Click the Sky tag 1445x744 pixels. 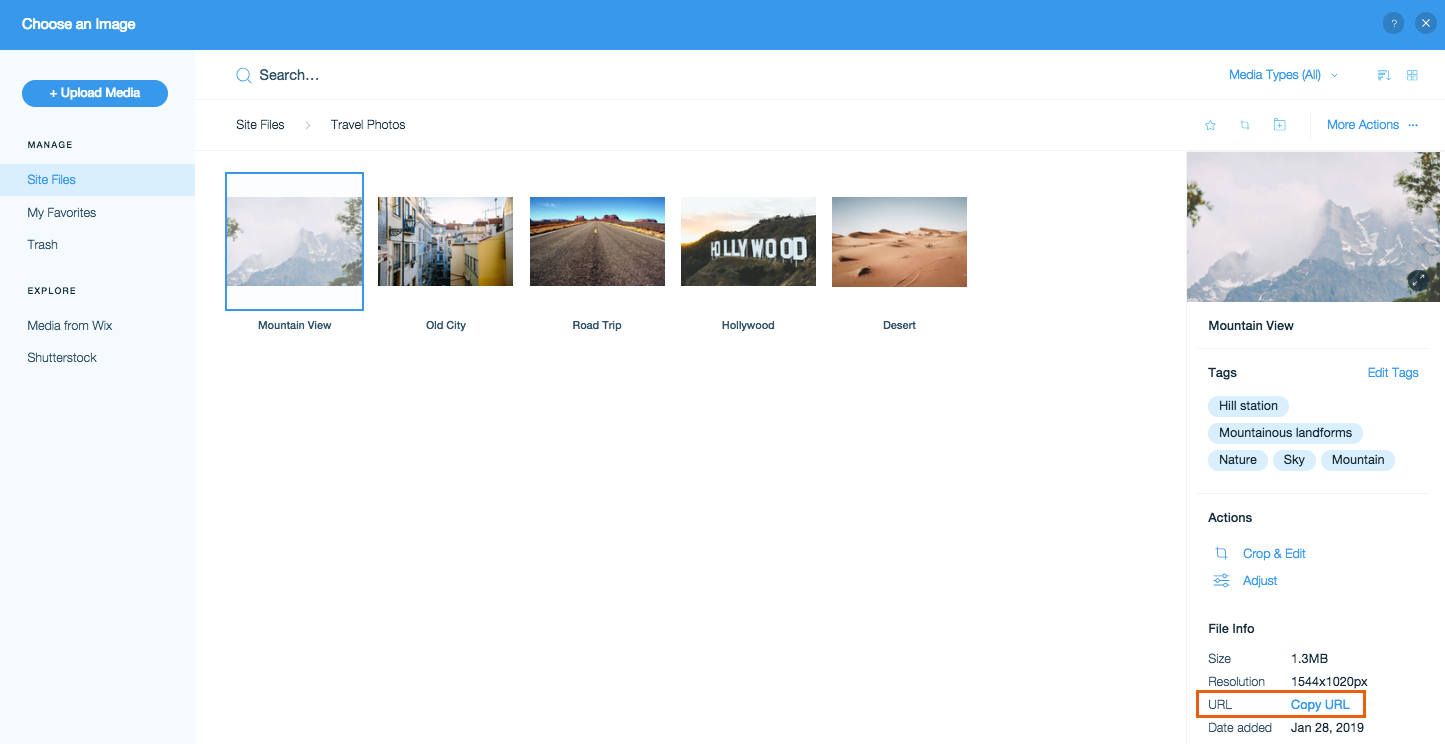(1294, 460)
